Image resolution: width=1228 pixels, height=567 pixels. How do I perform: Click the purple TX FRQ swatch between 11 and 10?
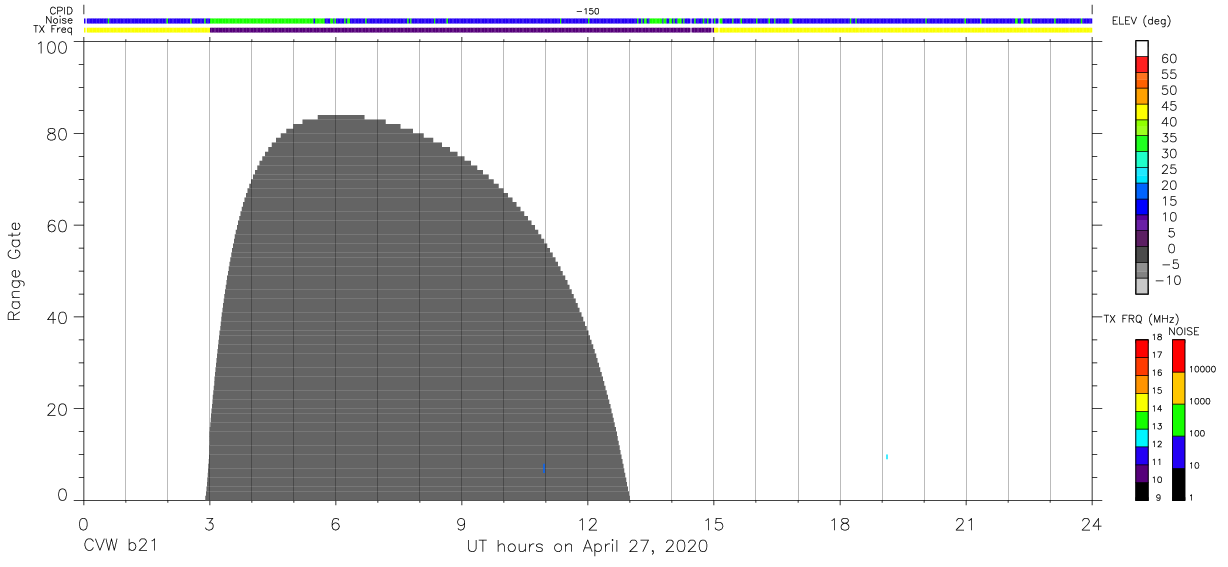pos(1142,473)
